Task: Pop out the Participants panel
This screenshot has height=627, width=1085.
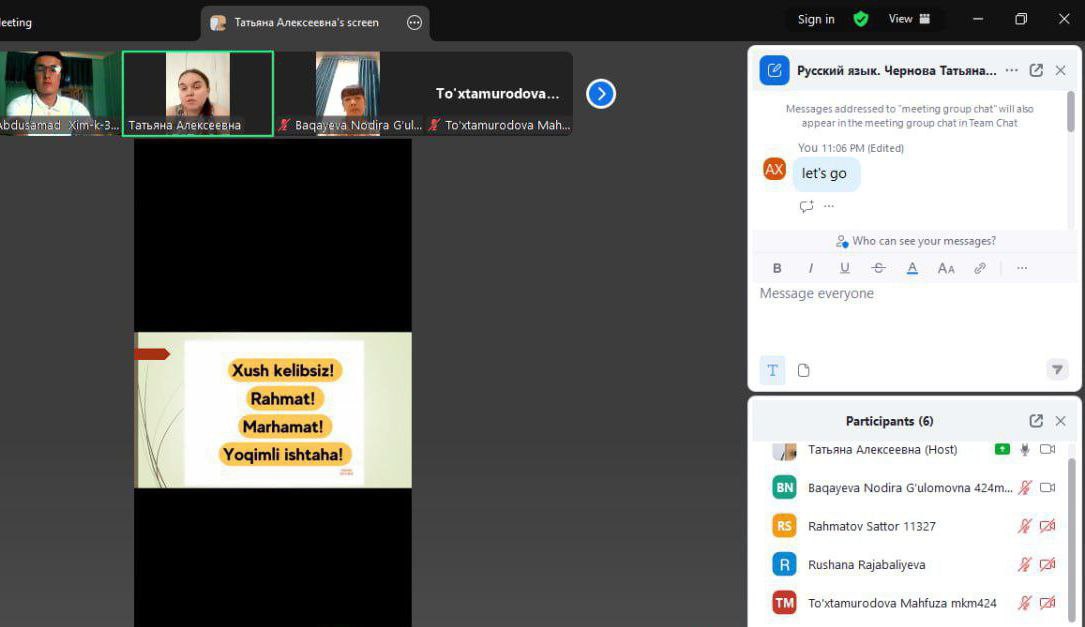Action: point(1036,421)
